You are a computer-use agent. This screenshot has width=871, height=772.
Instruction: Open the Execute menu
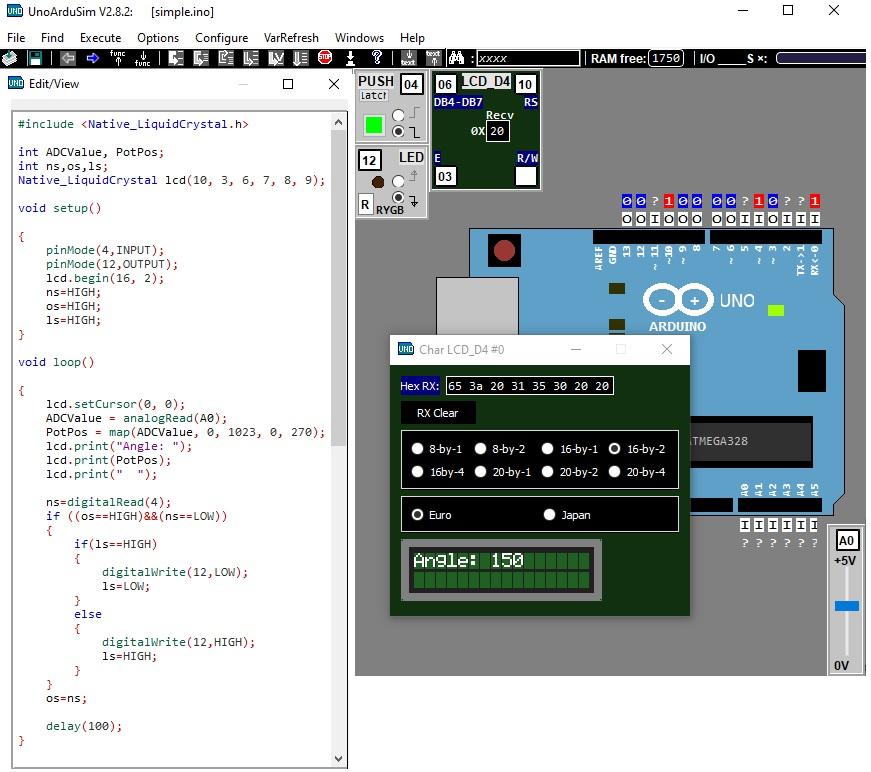click(x=101, y=38)
